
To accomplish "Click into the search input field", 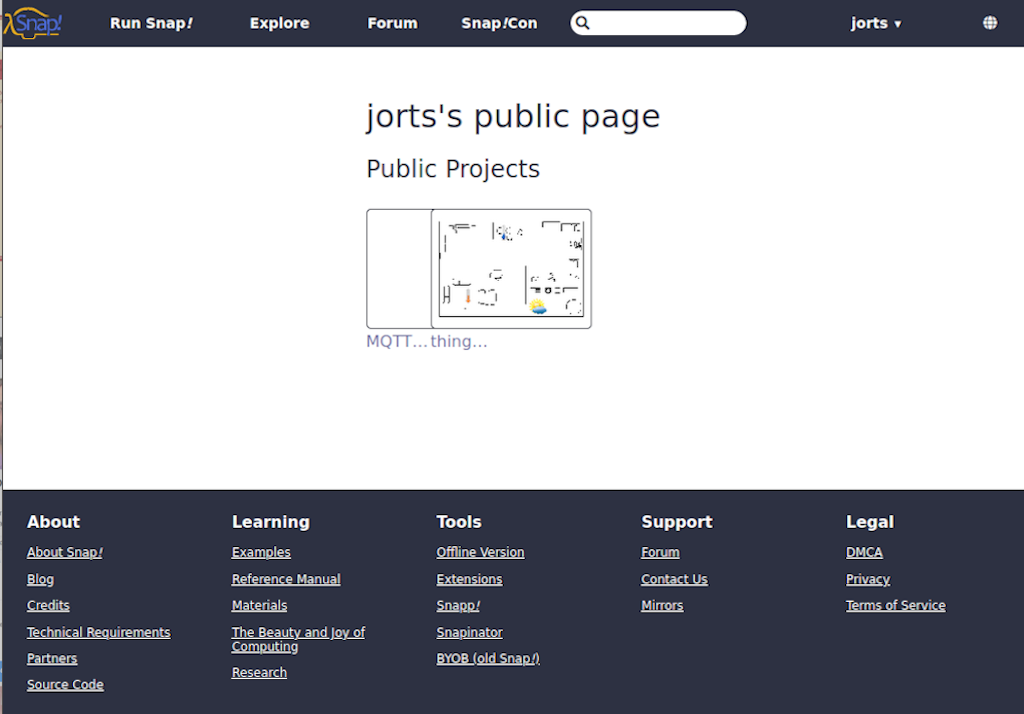I will point(658,23).
